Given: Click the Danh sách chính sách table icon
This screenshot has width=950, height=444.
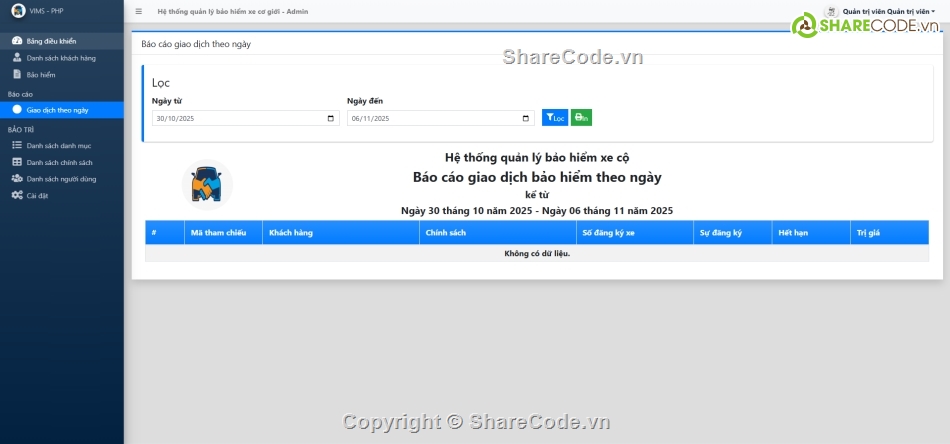Looking at the screenshot, I should click(17, 162).
